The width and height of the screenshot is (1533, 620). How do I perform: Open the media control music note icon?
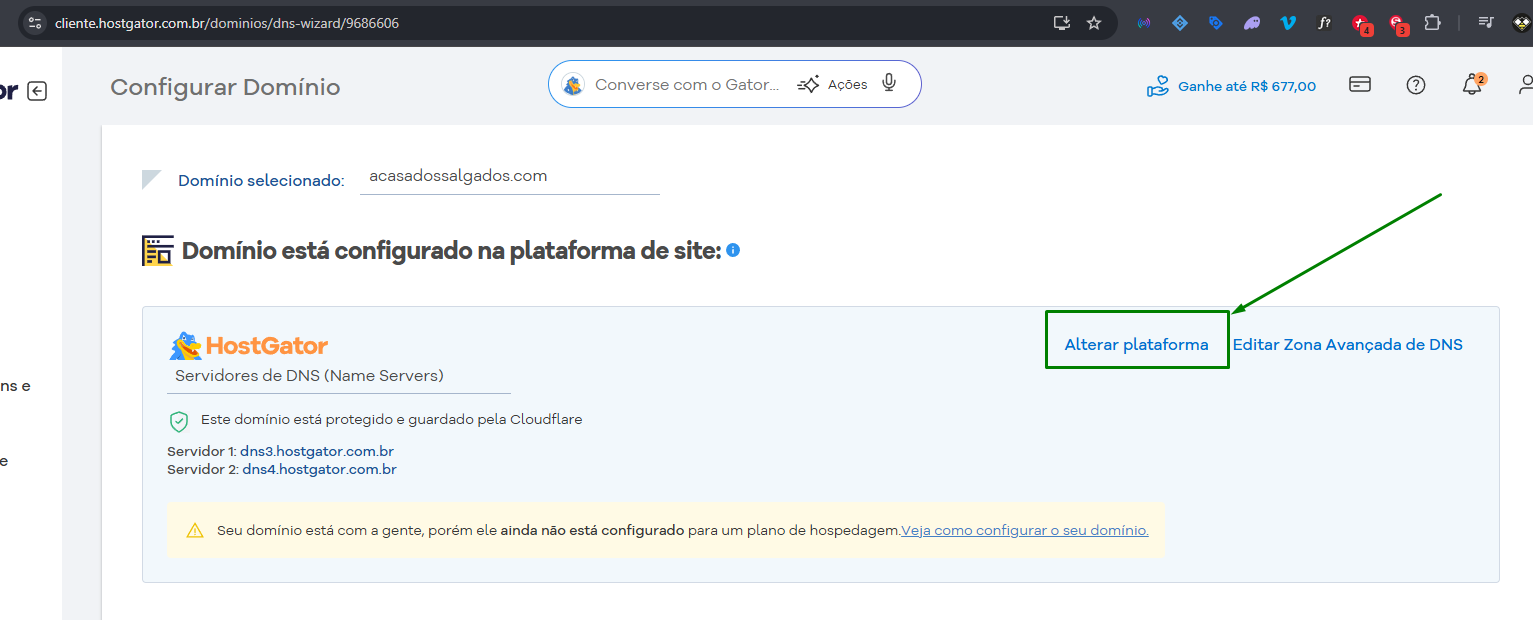coord(1486,22)
